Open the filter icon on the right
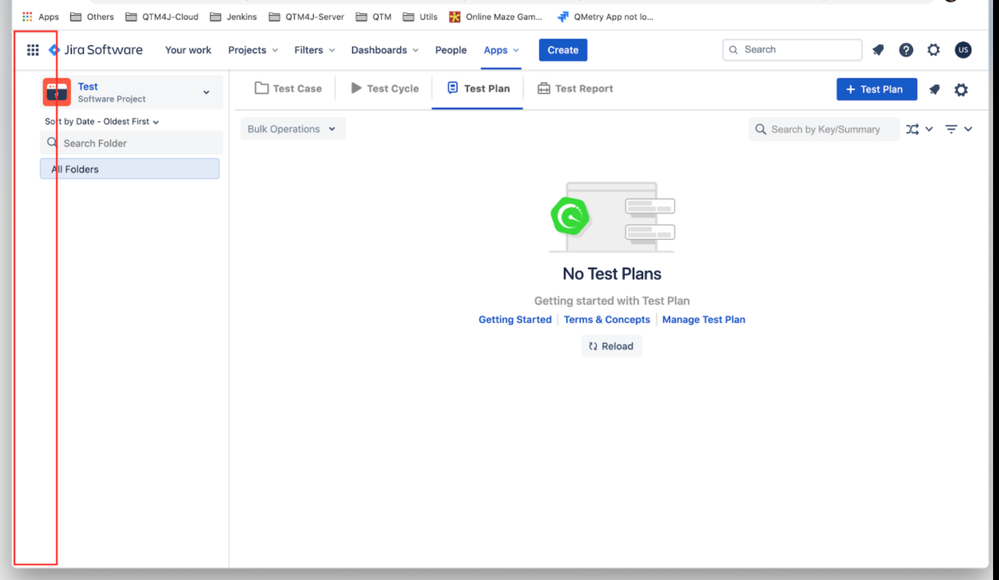 955,128
